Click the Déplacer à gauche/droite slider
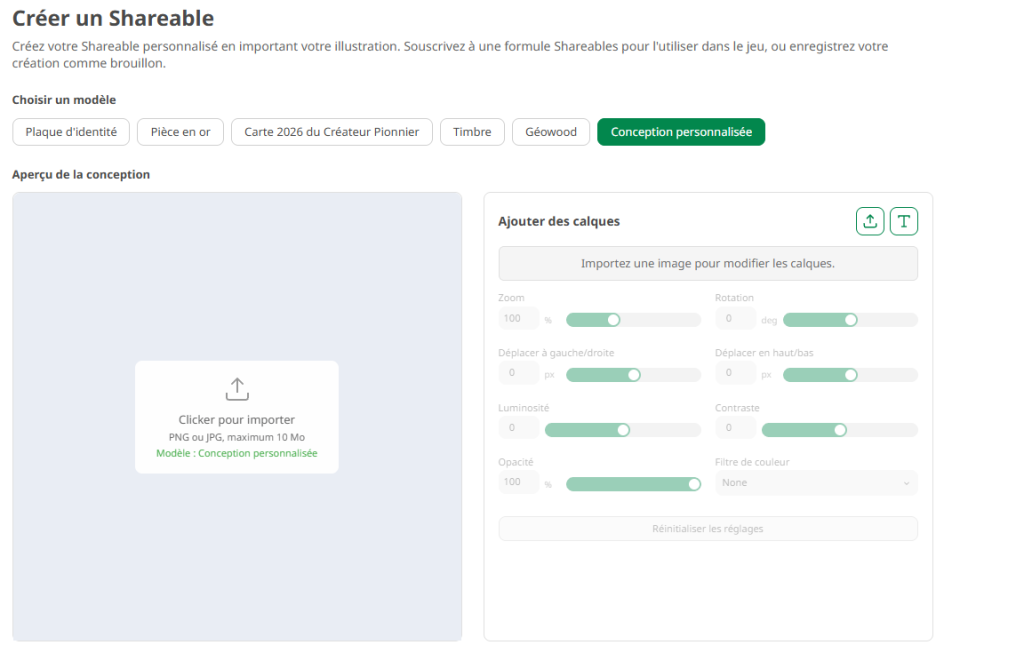This screenshot has height=653, width=1024. 633,375
